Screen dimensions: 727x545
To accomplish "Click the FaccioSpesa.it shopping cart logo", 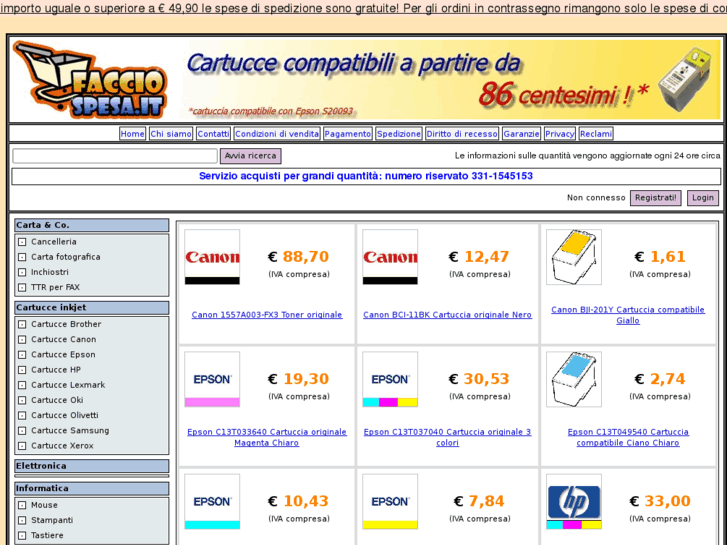I will coord(89,79).
